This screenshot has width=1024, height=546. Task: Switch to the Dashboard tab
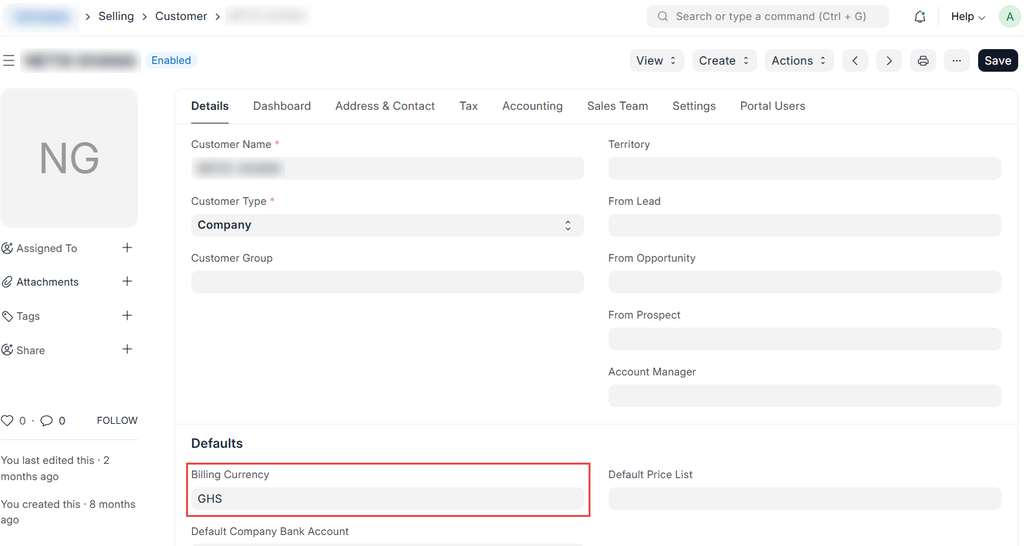281,106
